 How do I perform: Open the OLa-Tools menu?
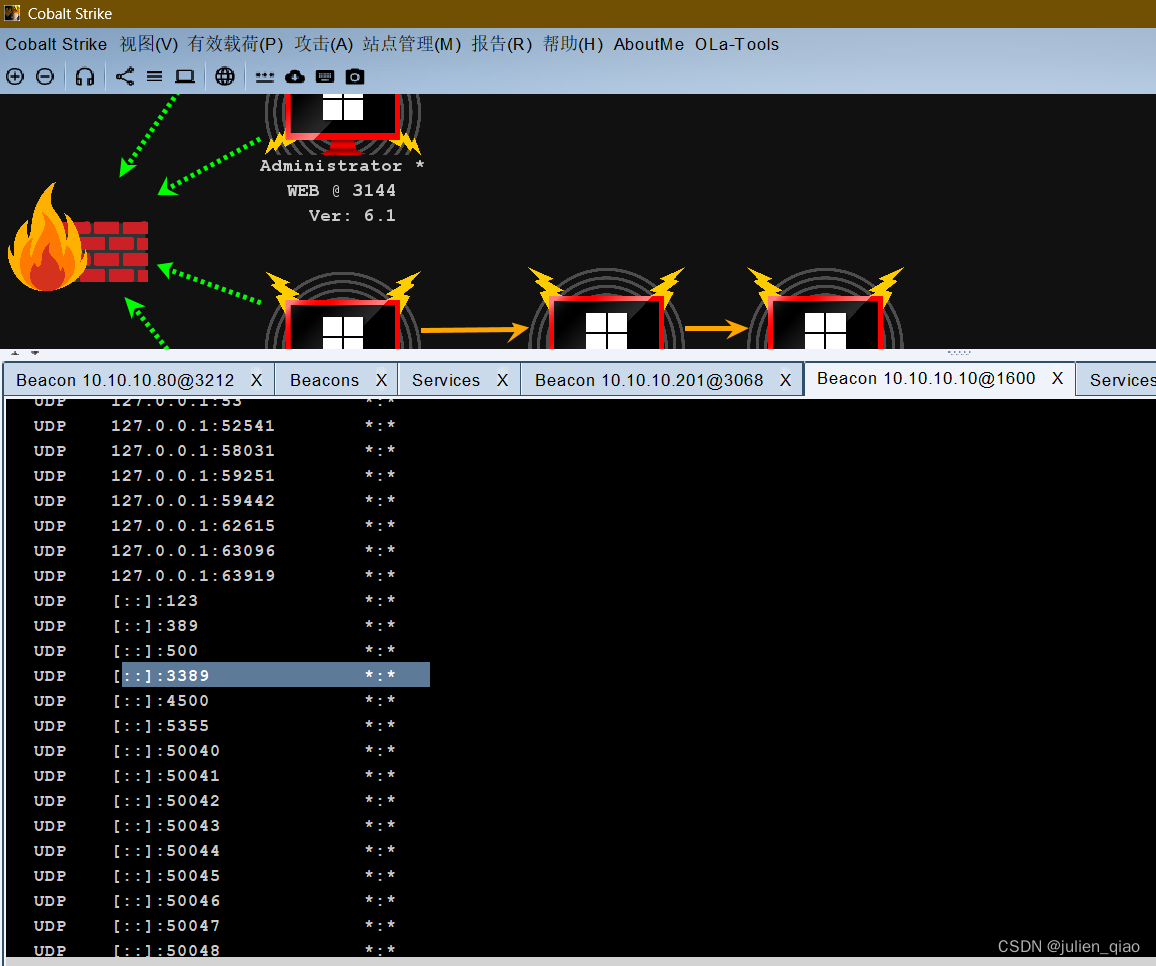737,44
